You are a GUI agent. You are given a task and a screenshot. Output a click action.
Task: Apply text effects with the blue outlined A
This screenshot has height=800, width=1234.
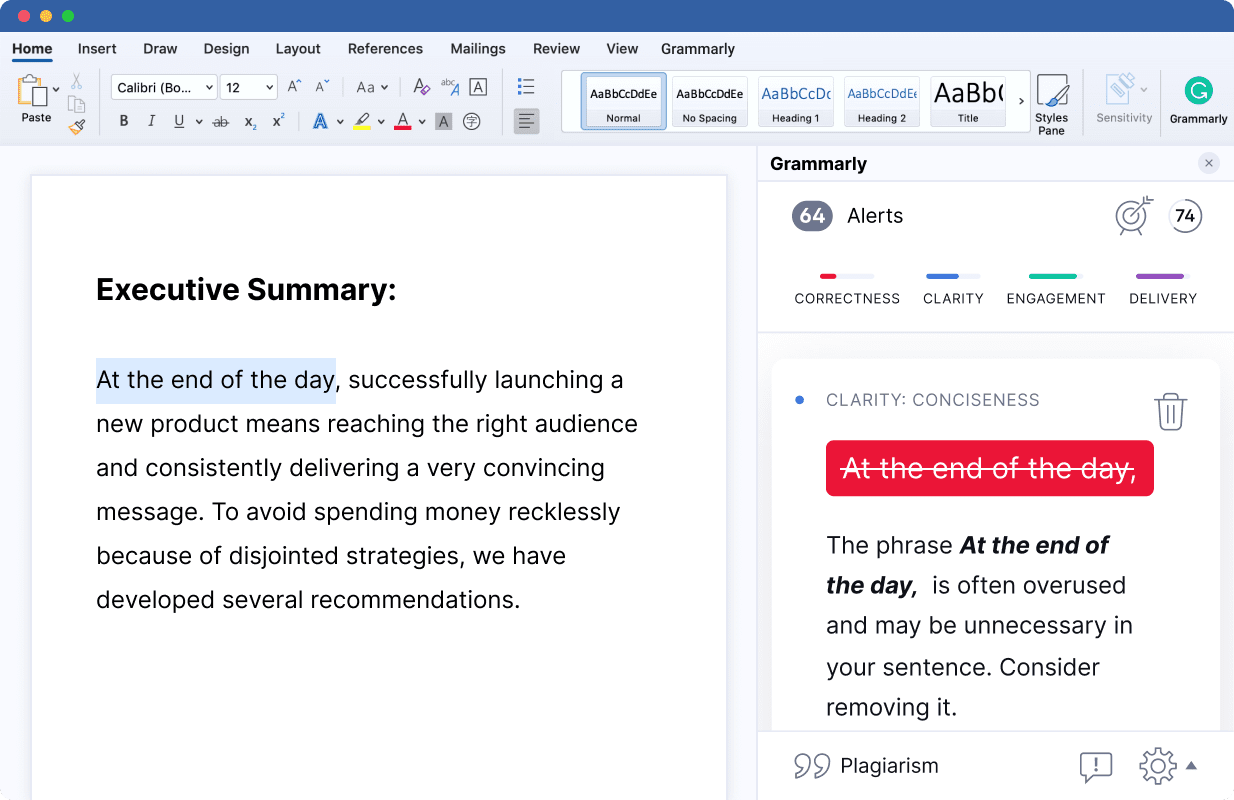(320, 121)
